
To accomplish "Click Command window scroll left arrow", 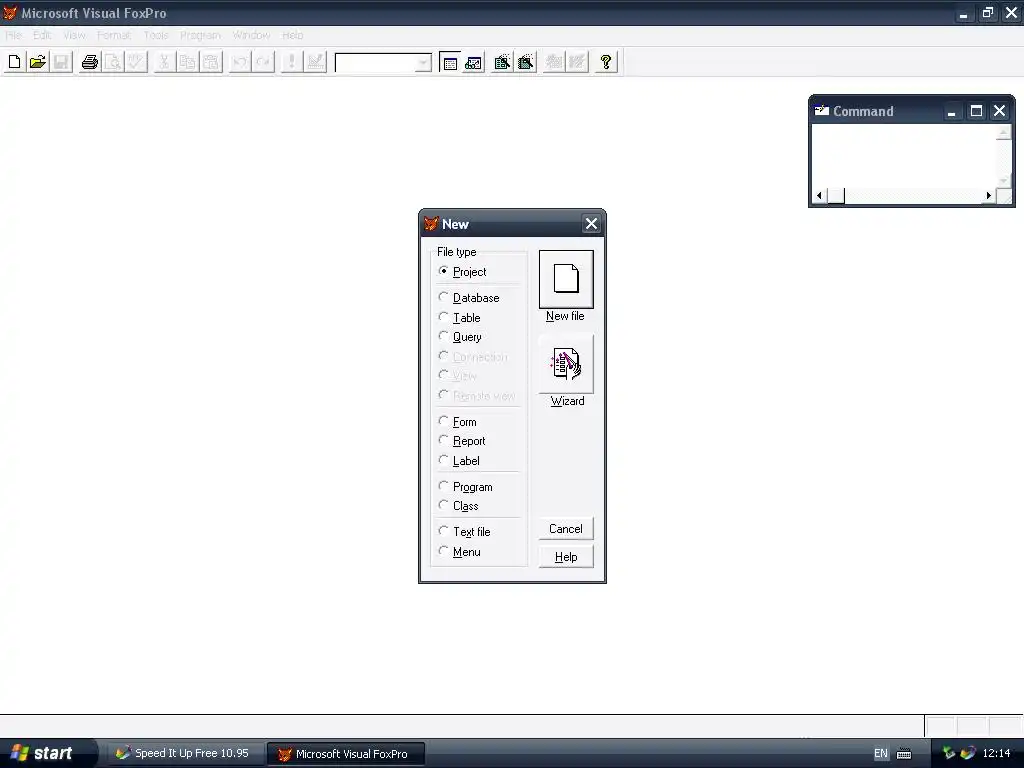I will pyautogui.click(x=820, y=195).
